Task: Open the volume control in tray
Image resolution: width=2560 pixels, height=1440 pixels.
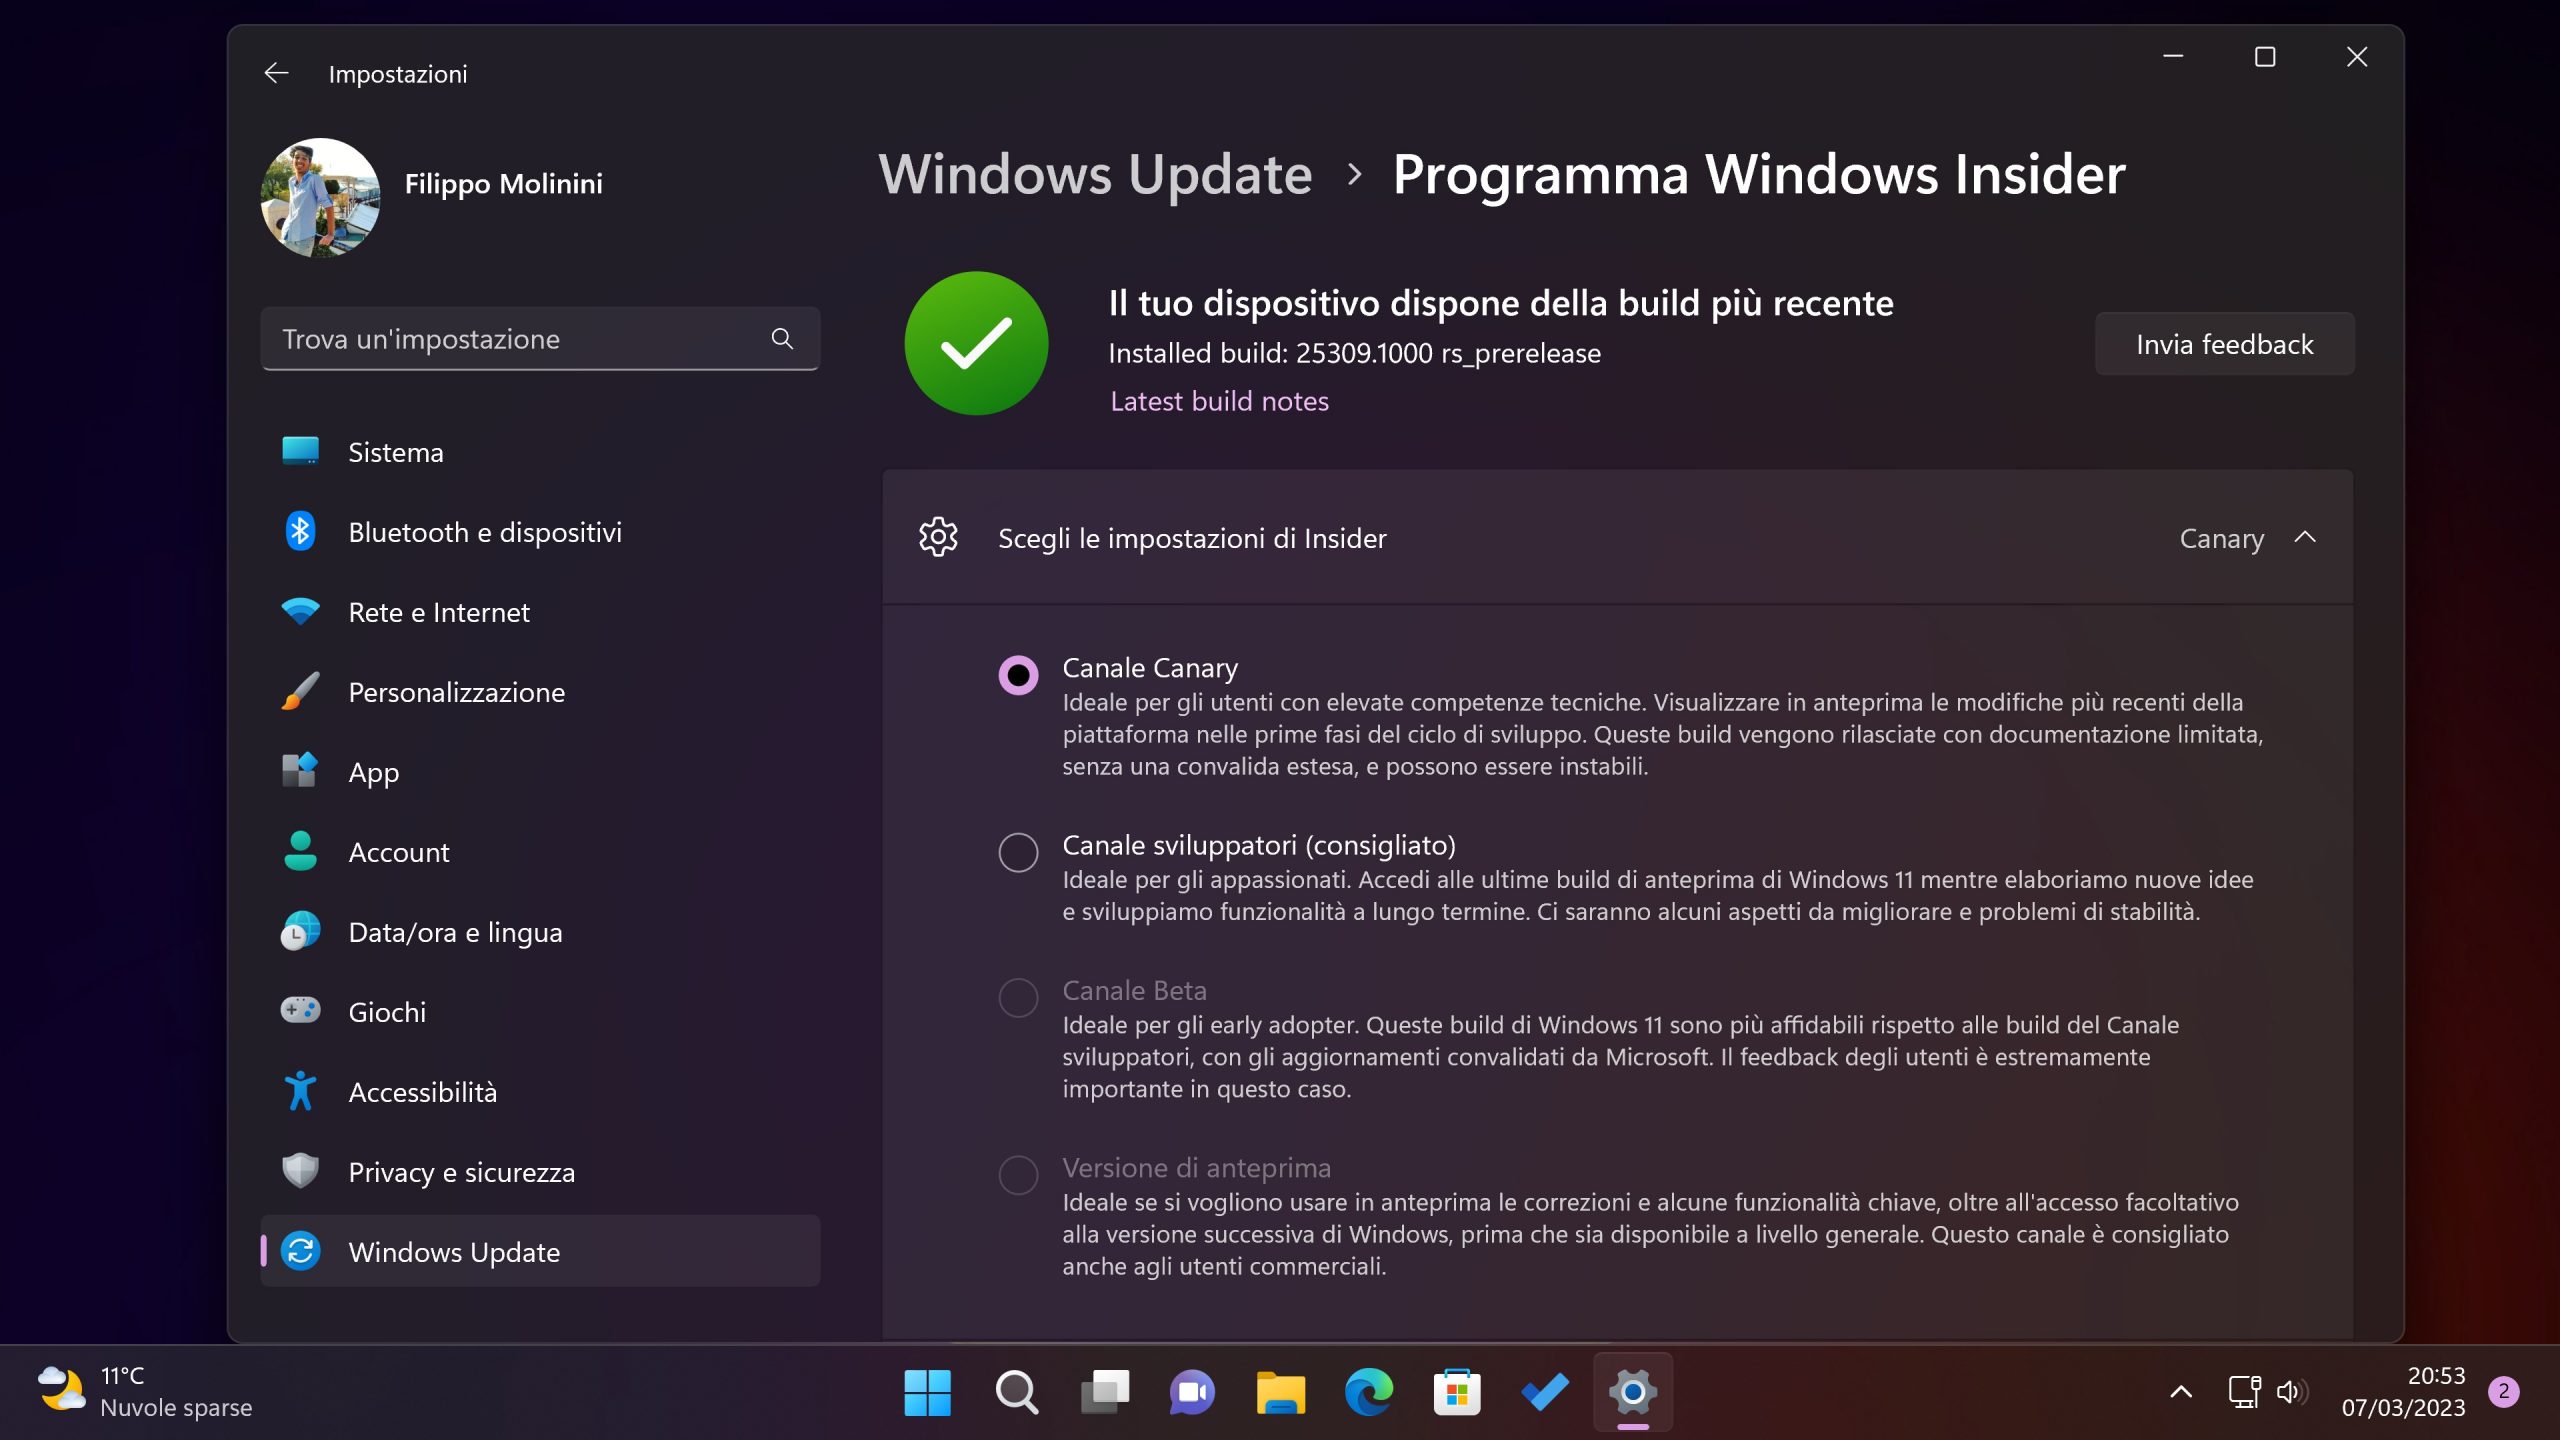Action: 2291,1392
